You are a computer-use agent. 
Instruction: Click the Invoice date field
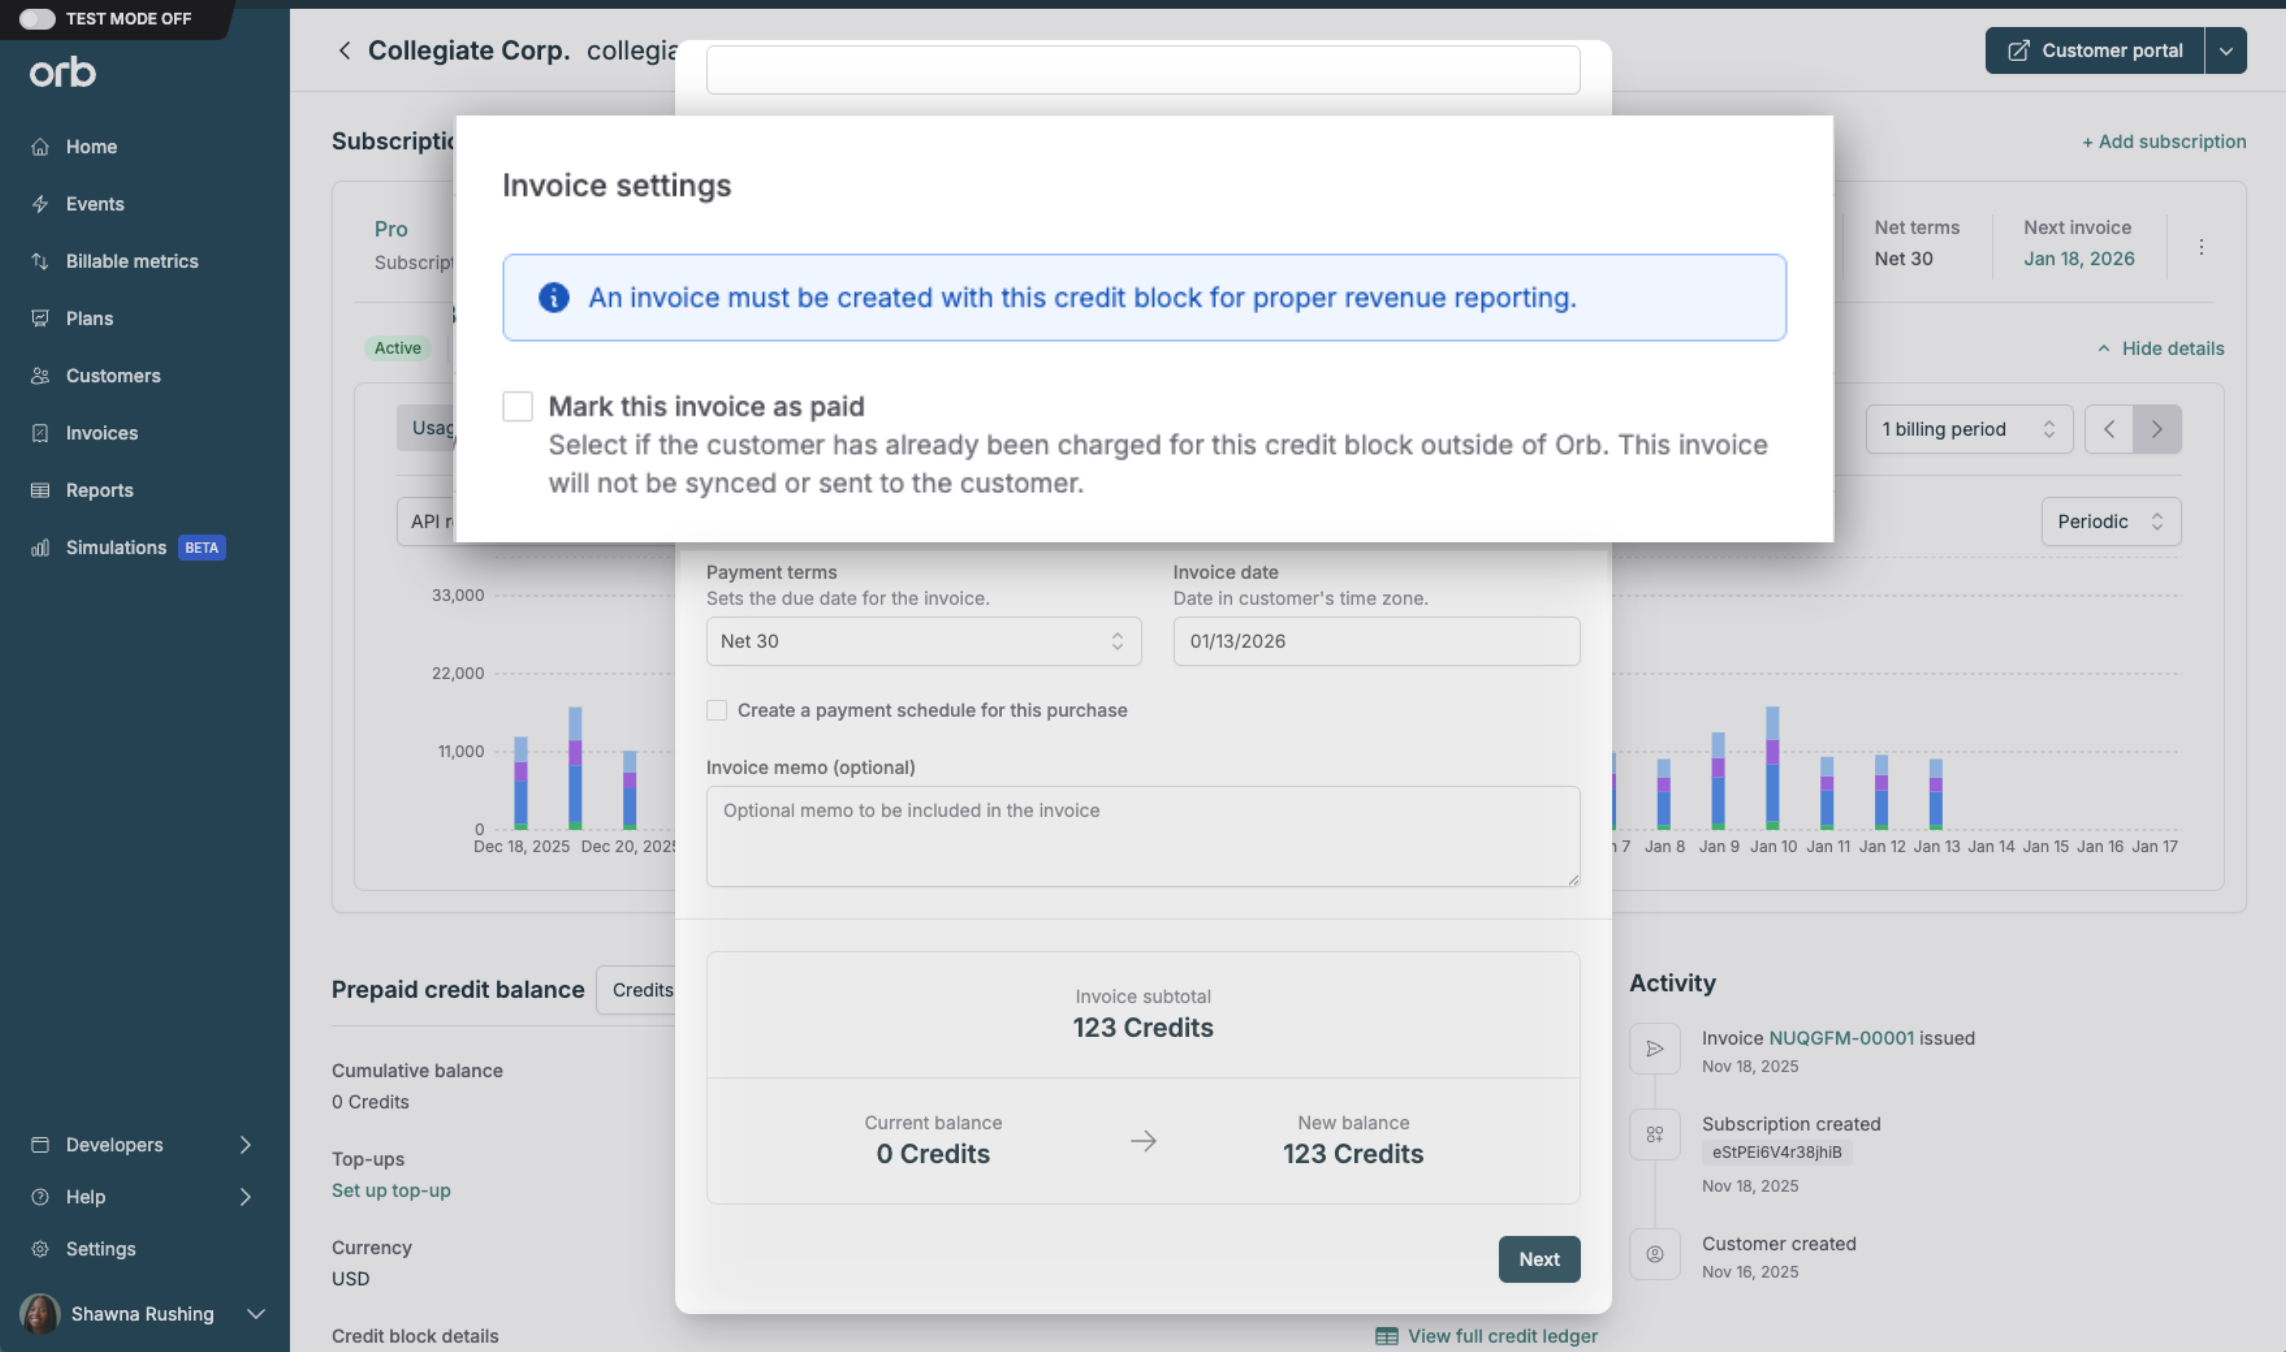[1376, 641]
